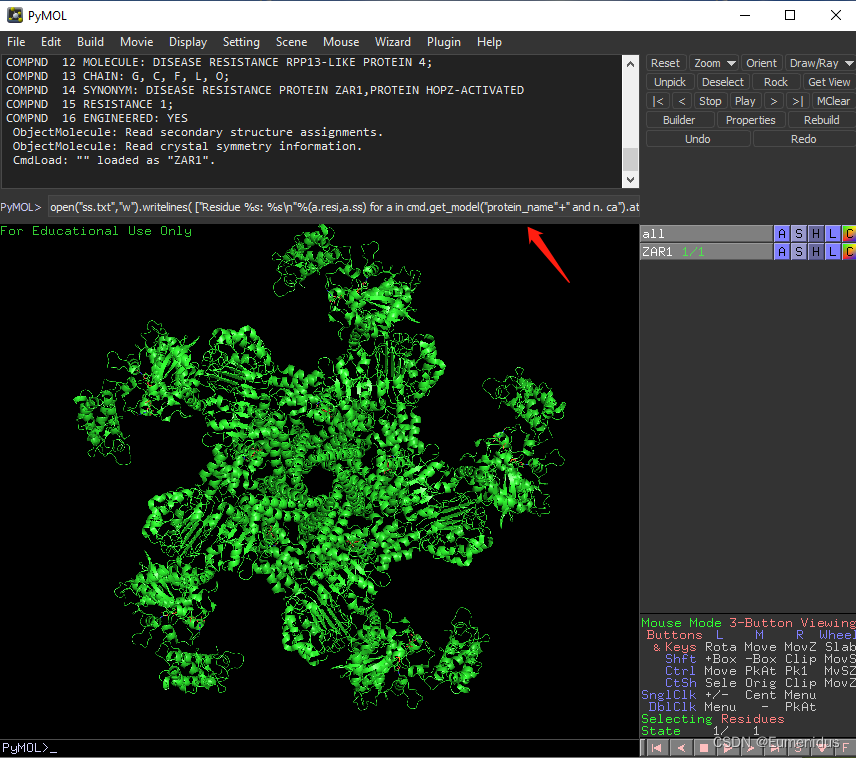Click the play triangle in bottom playback bar
The height and width of the screenshot is (758, 856).
click(728, 748)
